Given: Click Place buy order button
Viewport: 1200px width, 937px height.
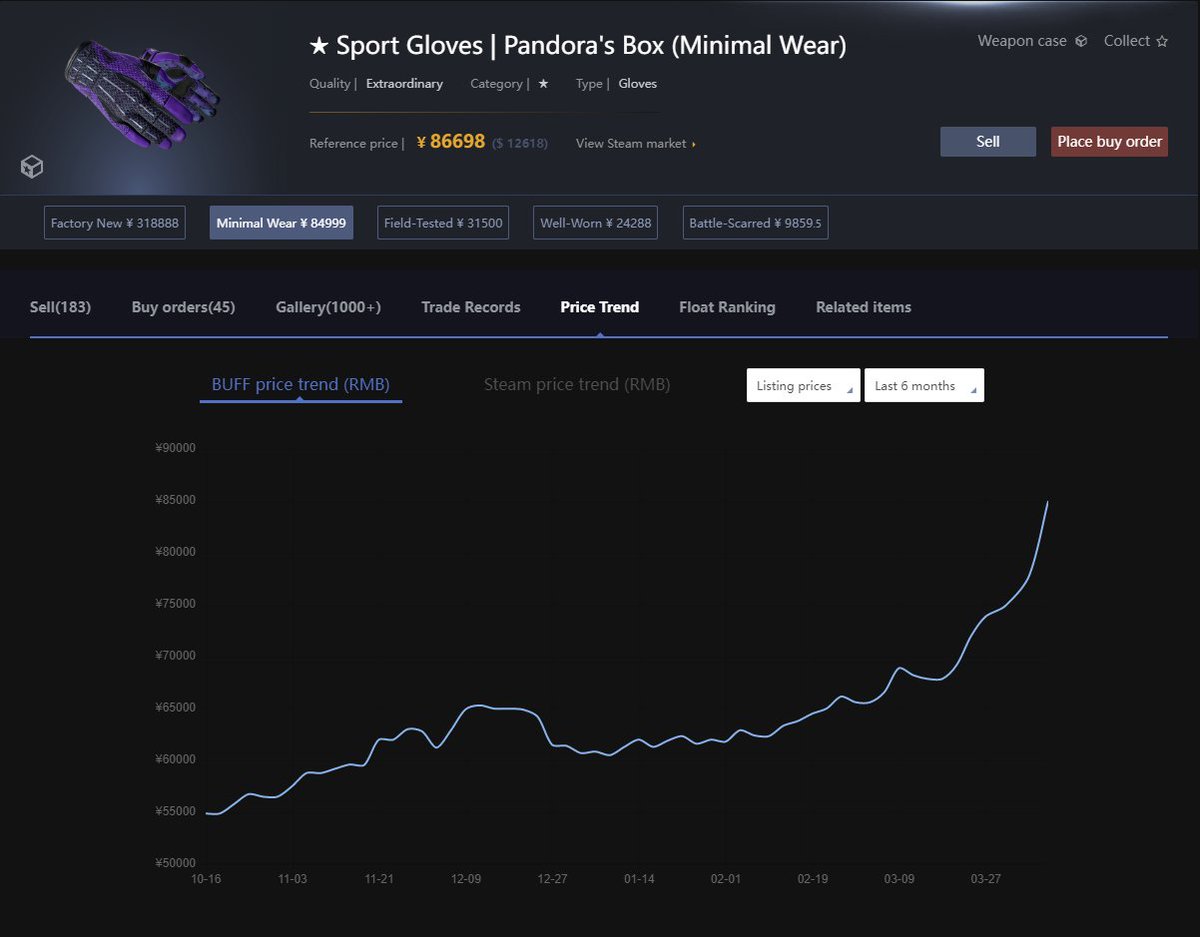Looking at the screenshot, I should coord(1109,141).
